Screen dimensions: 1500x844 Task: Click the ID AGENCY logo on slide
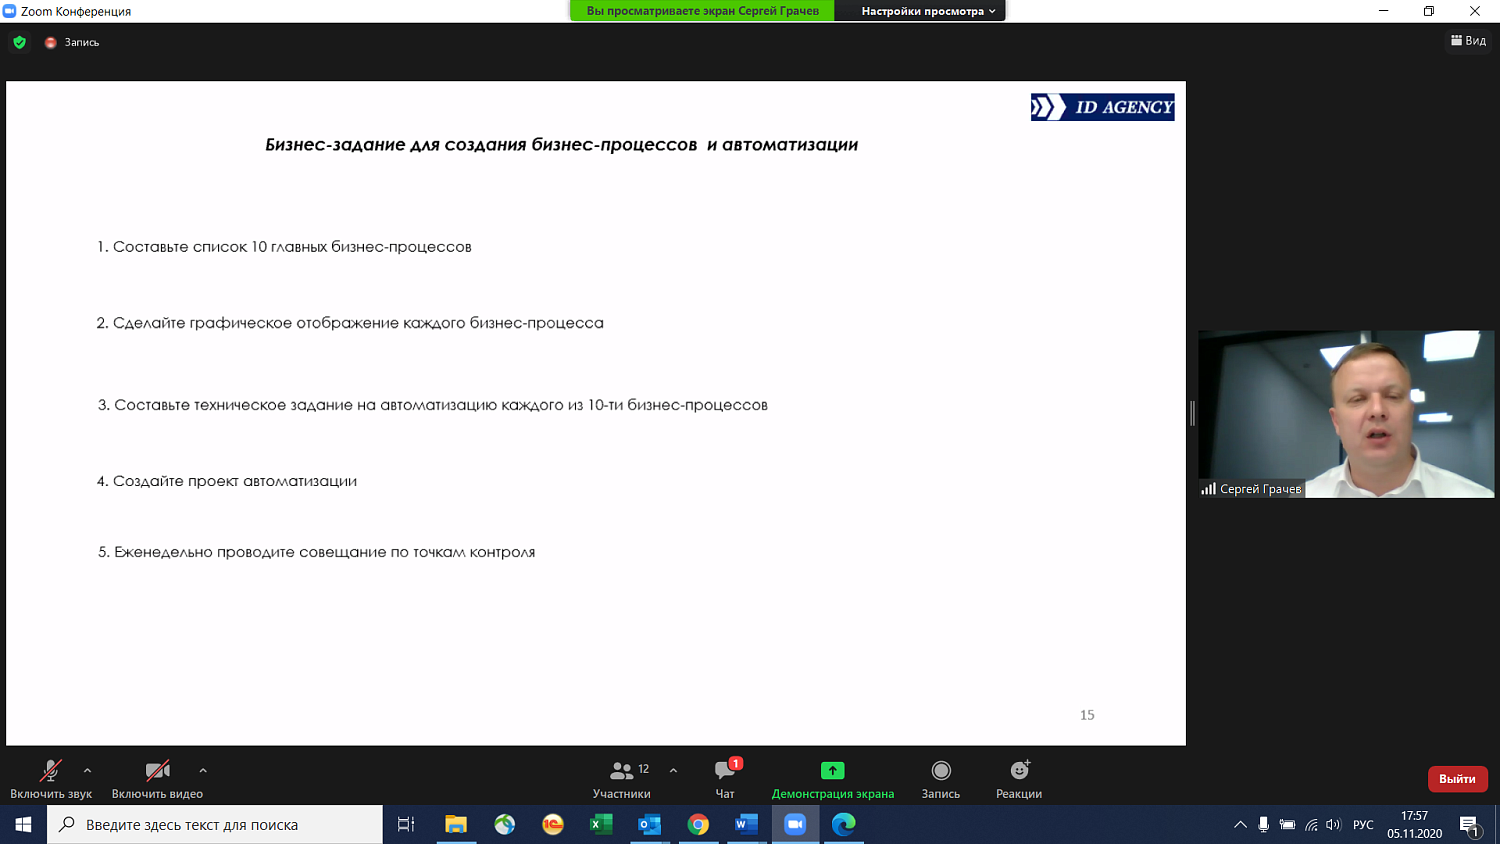1103,107
